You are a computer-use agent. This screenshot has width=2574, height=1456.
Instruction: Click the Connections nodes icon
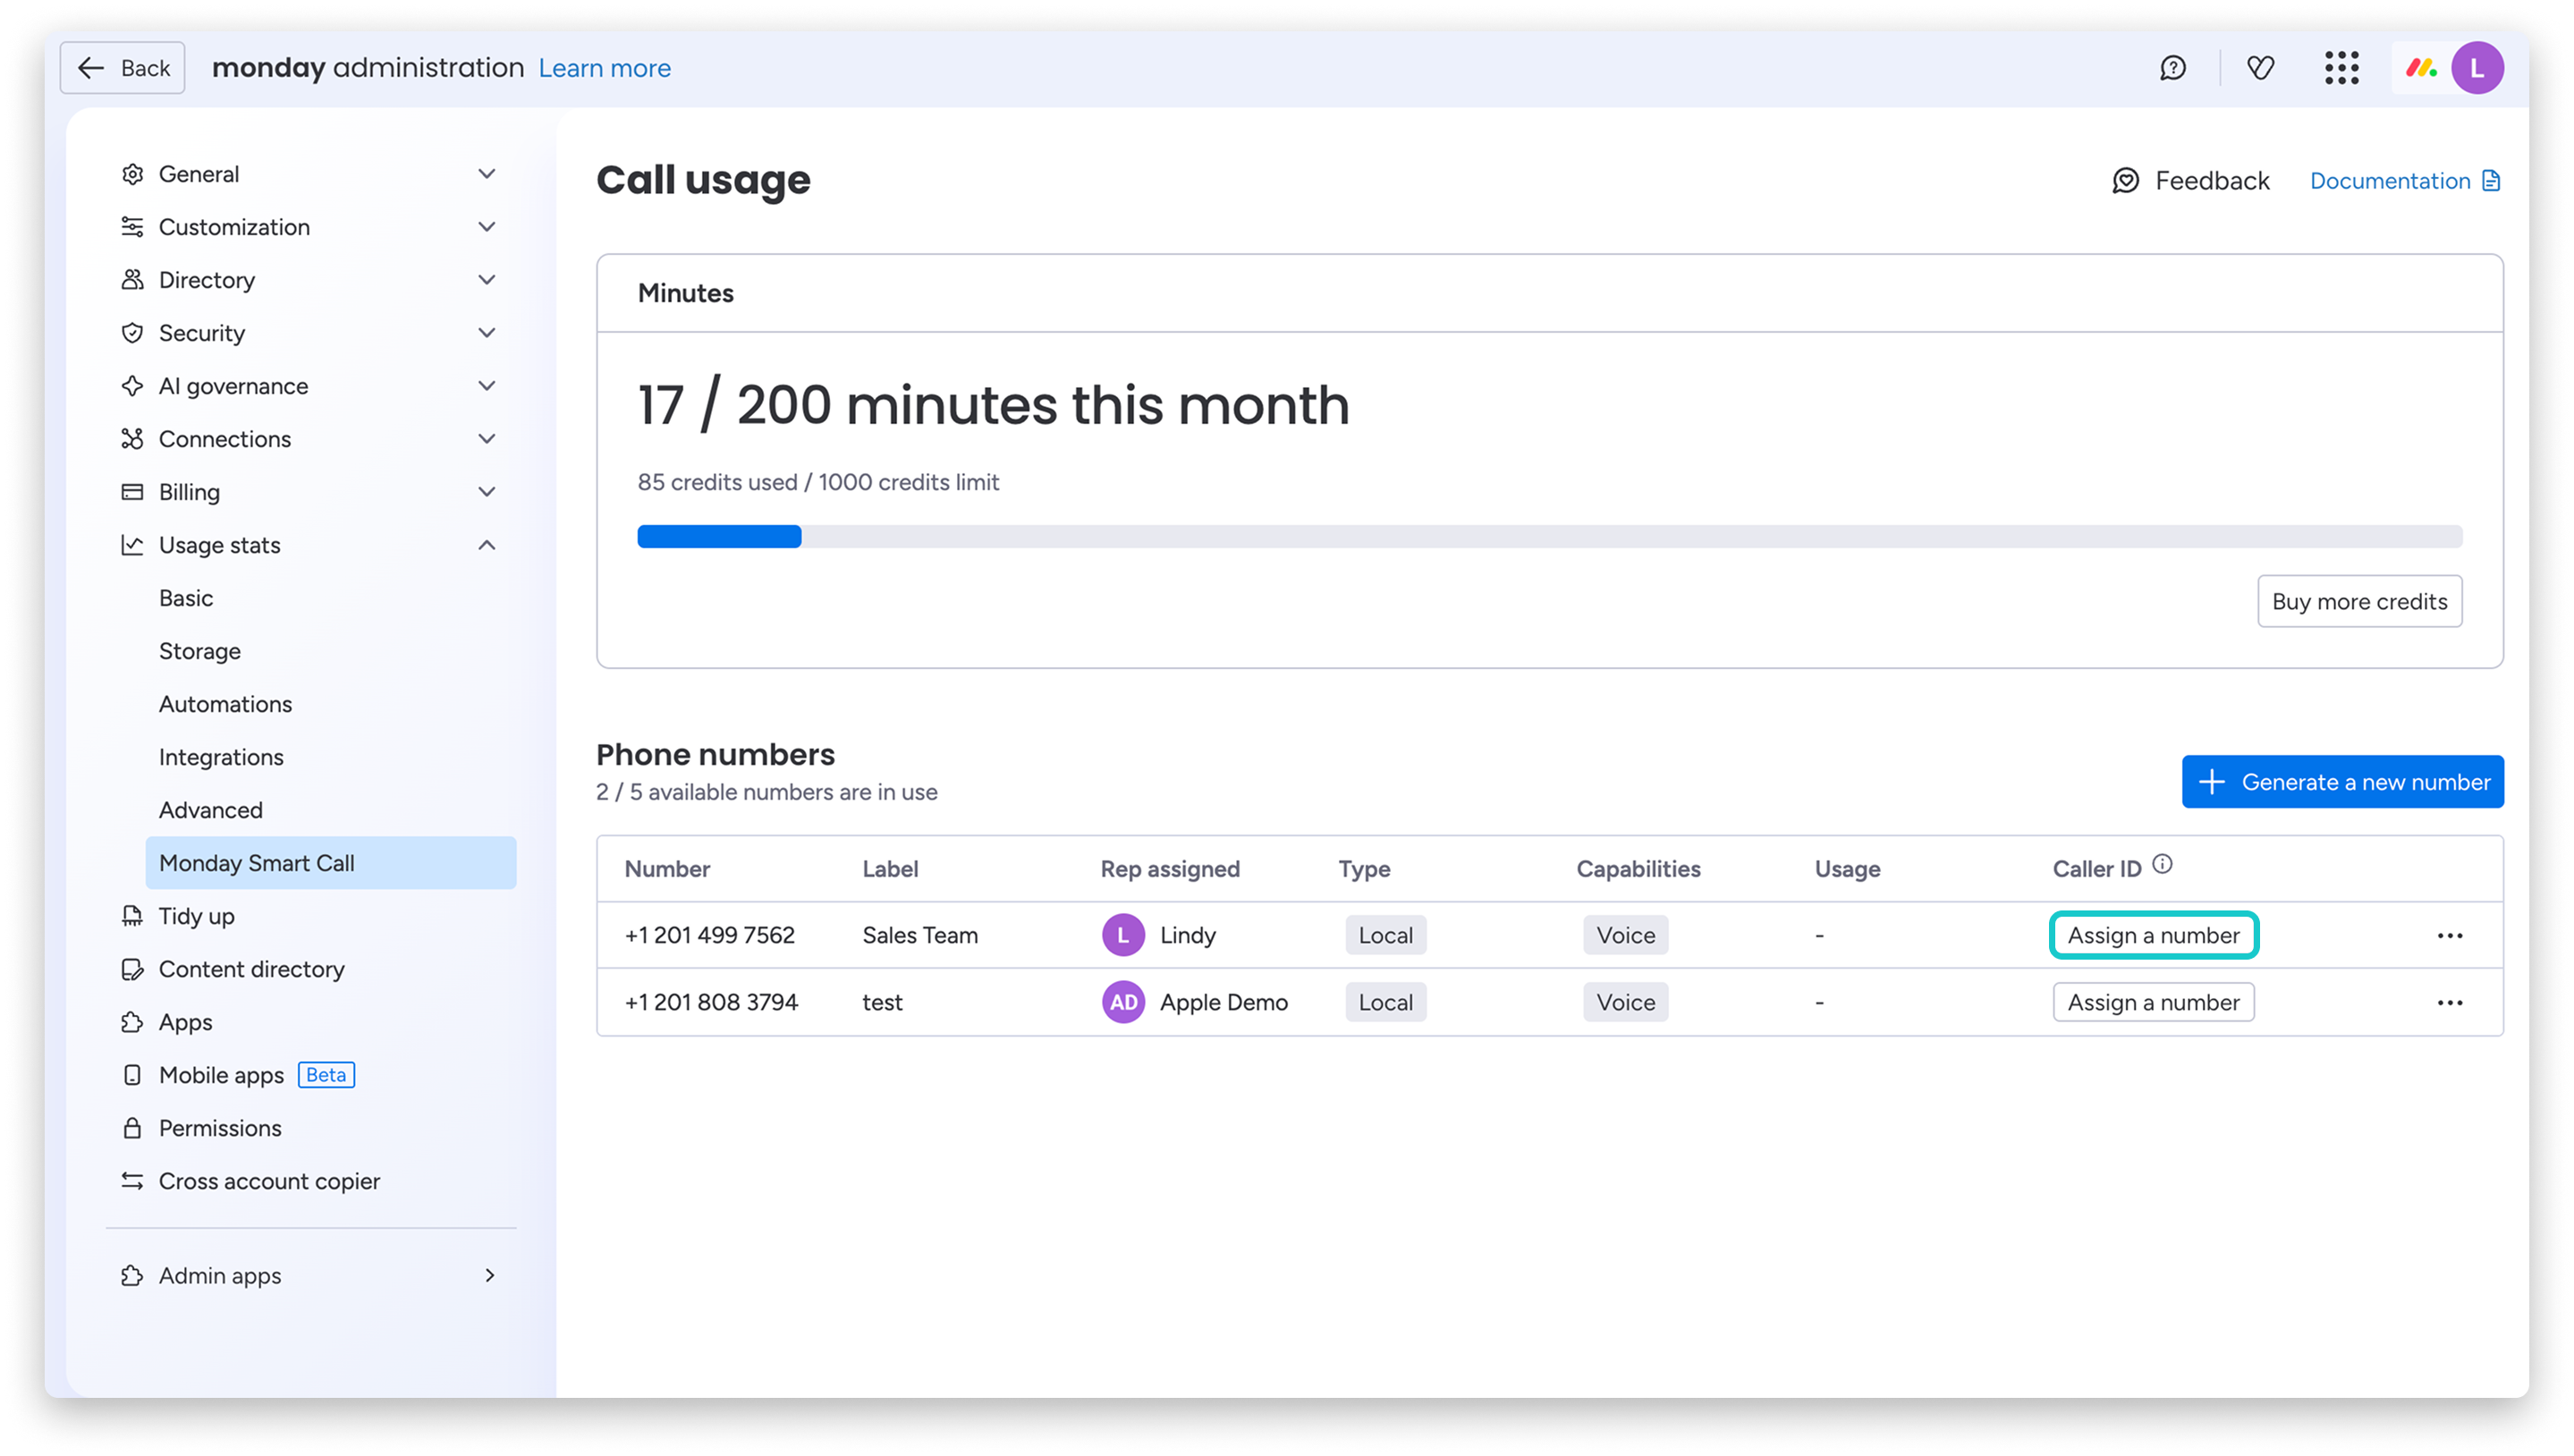[x=132, y=439]
